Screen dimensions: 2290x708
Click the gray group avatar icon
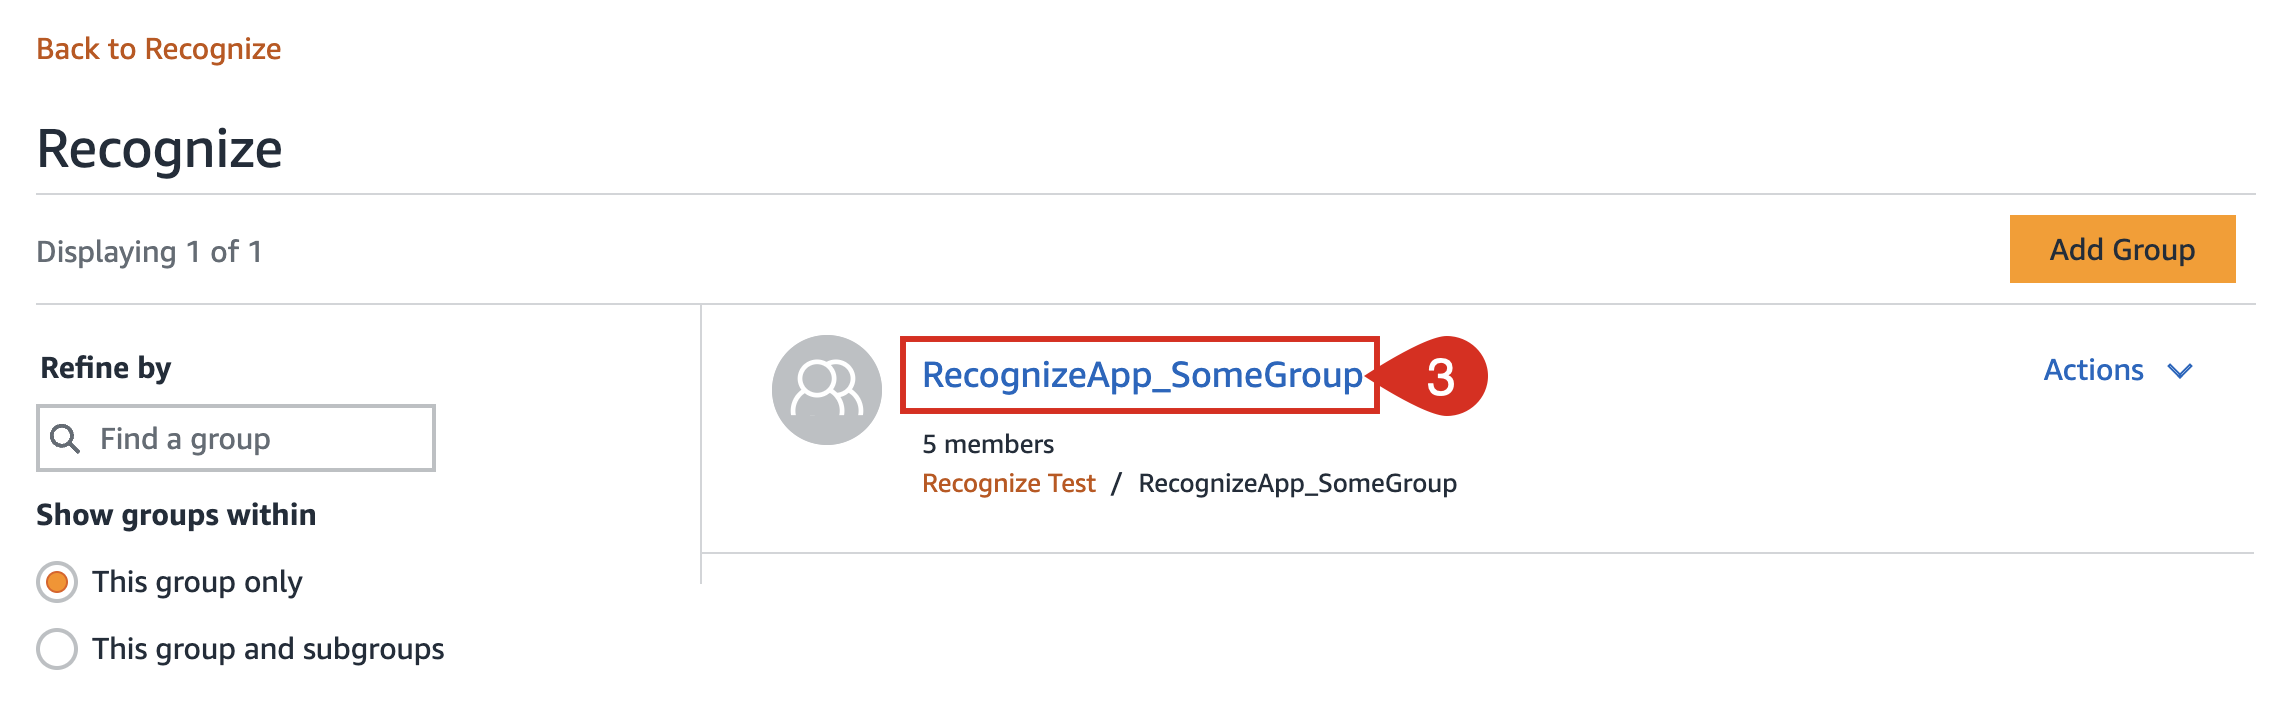(x=827, y=390)
